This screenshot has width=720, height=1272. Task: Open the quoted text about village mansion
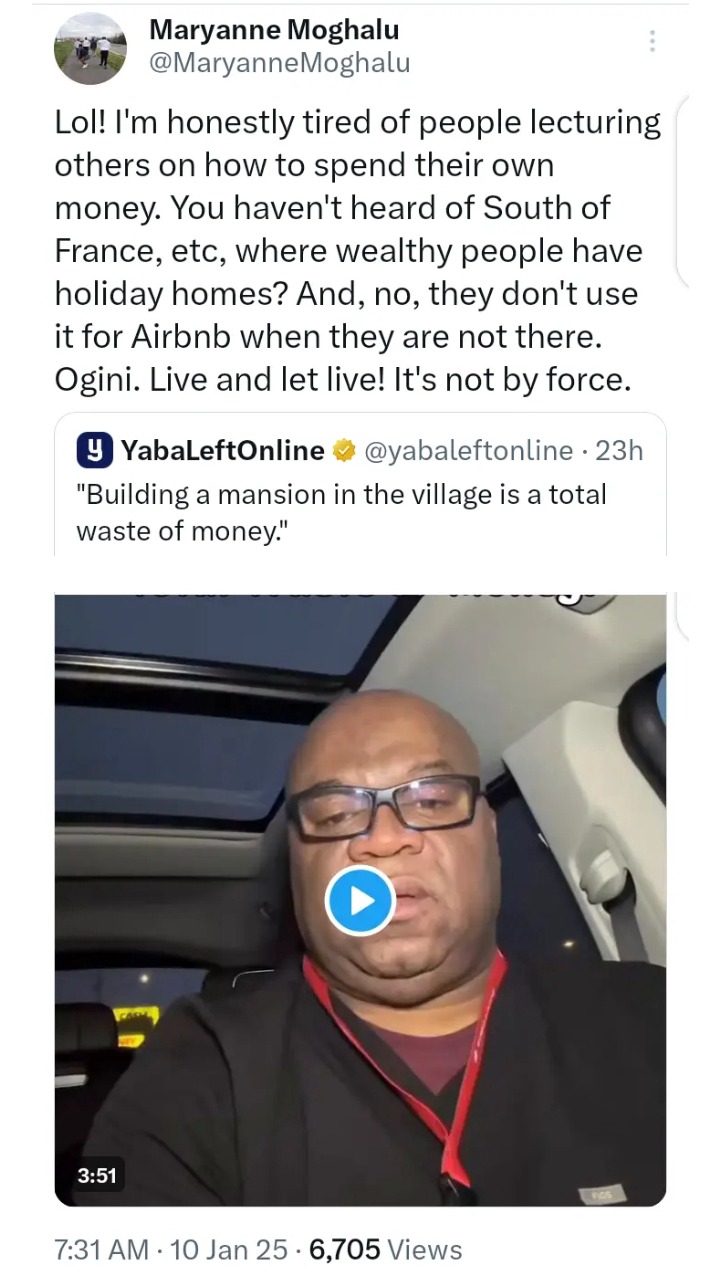click(x=342, y=513)
